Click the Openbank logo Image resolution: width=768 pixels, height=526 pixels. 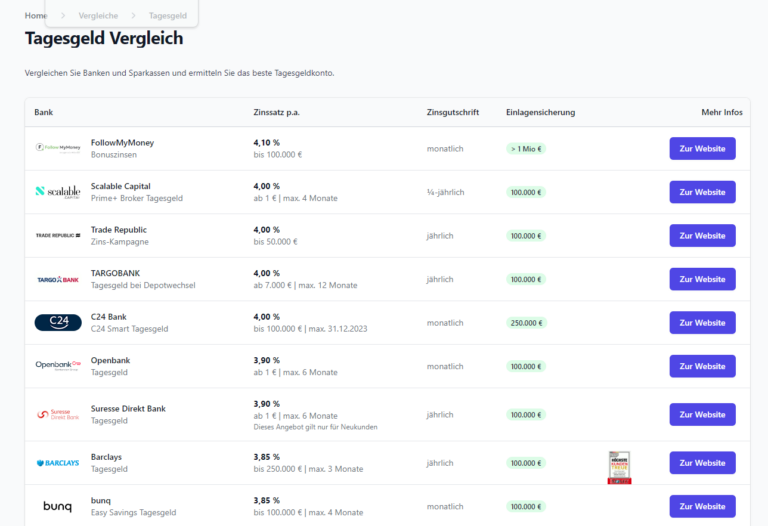coord(58,366)
